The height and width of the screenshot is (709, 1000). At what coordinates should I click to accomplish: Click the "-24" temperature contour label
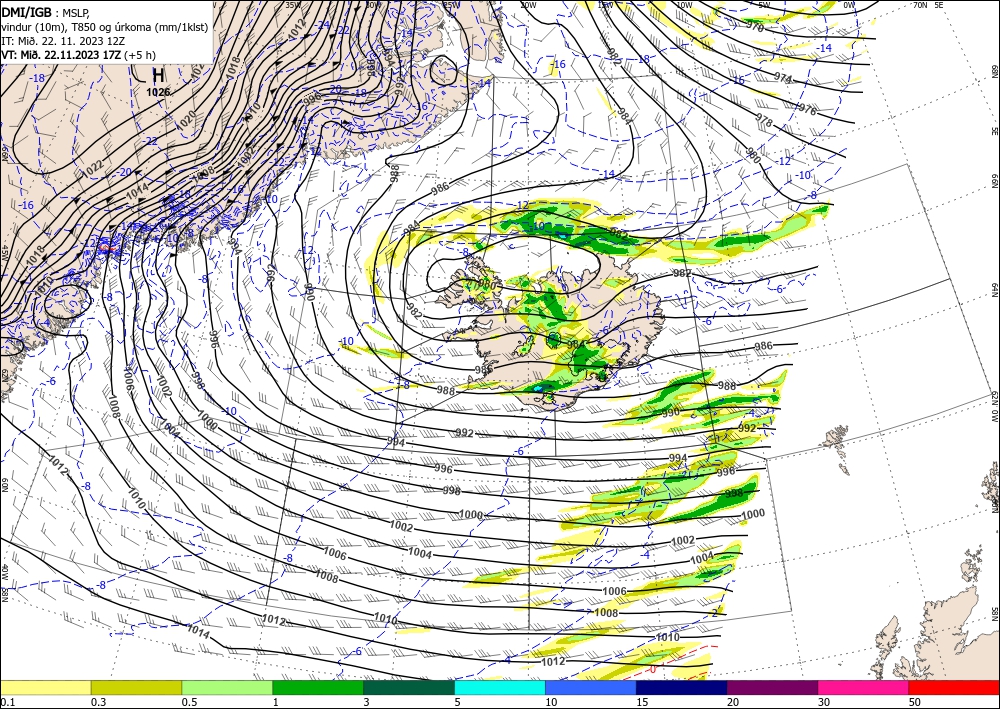(324, 25)
